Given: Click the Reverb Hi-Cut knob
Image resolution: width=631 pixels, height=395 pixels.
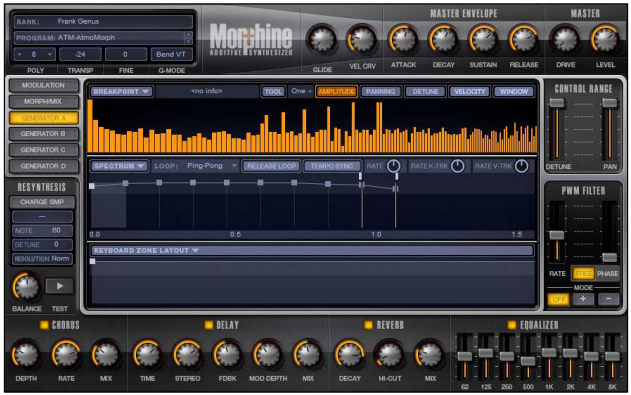Looking at the screenshot, I should coord(390,355).
